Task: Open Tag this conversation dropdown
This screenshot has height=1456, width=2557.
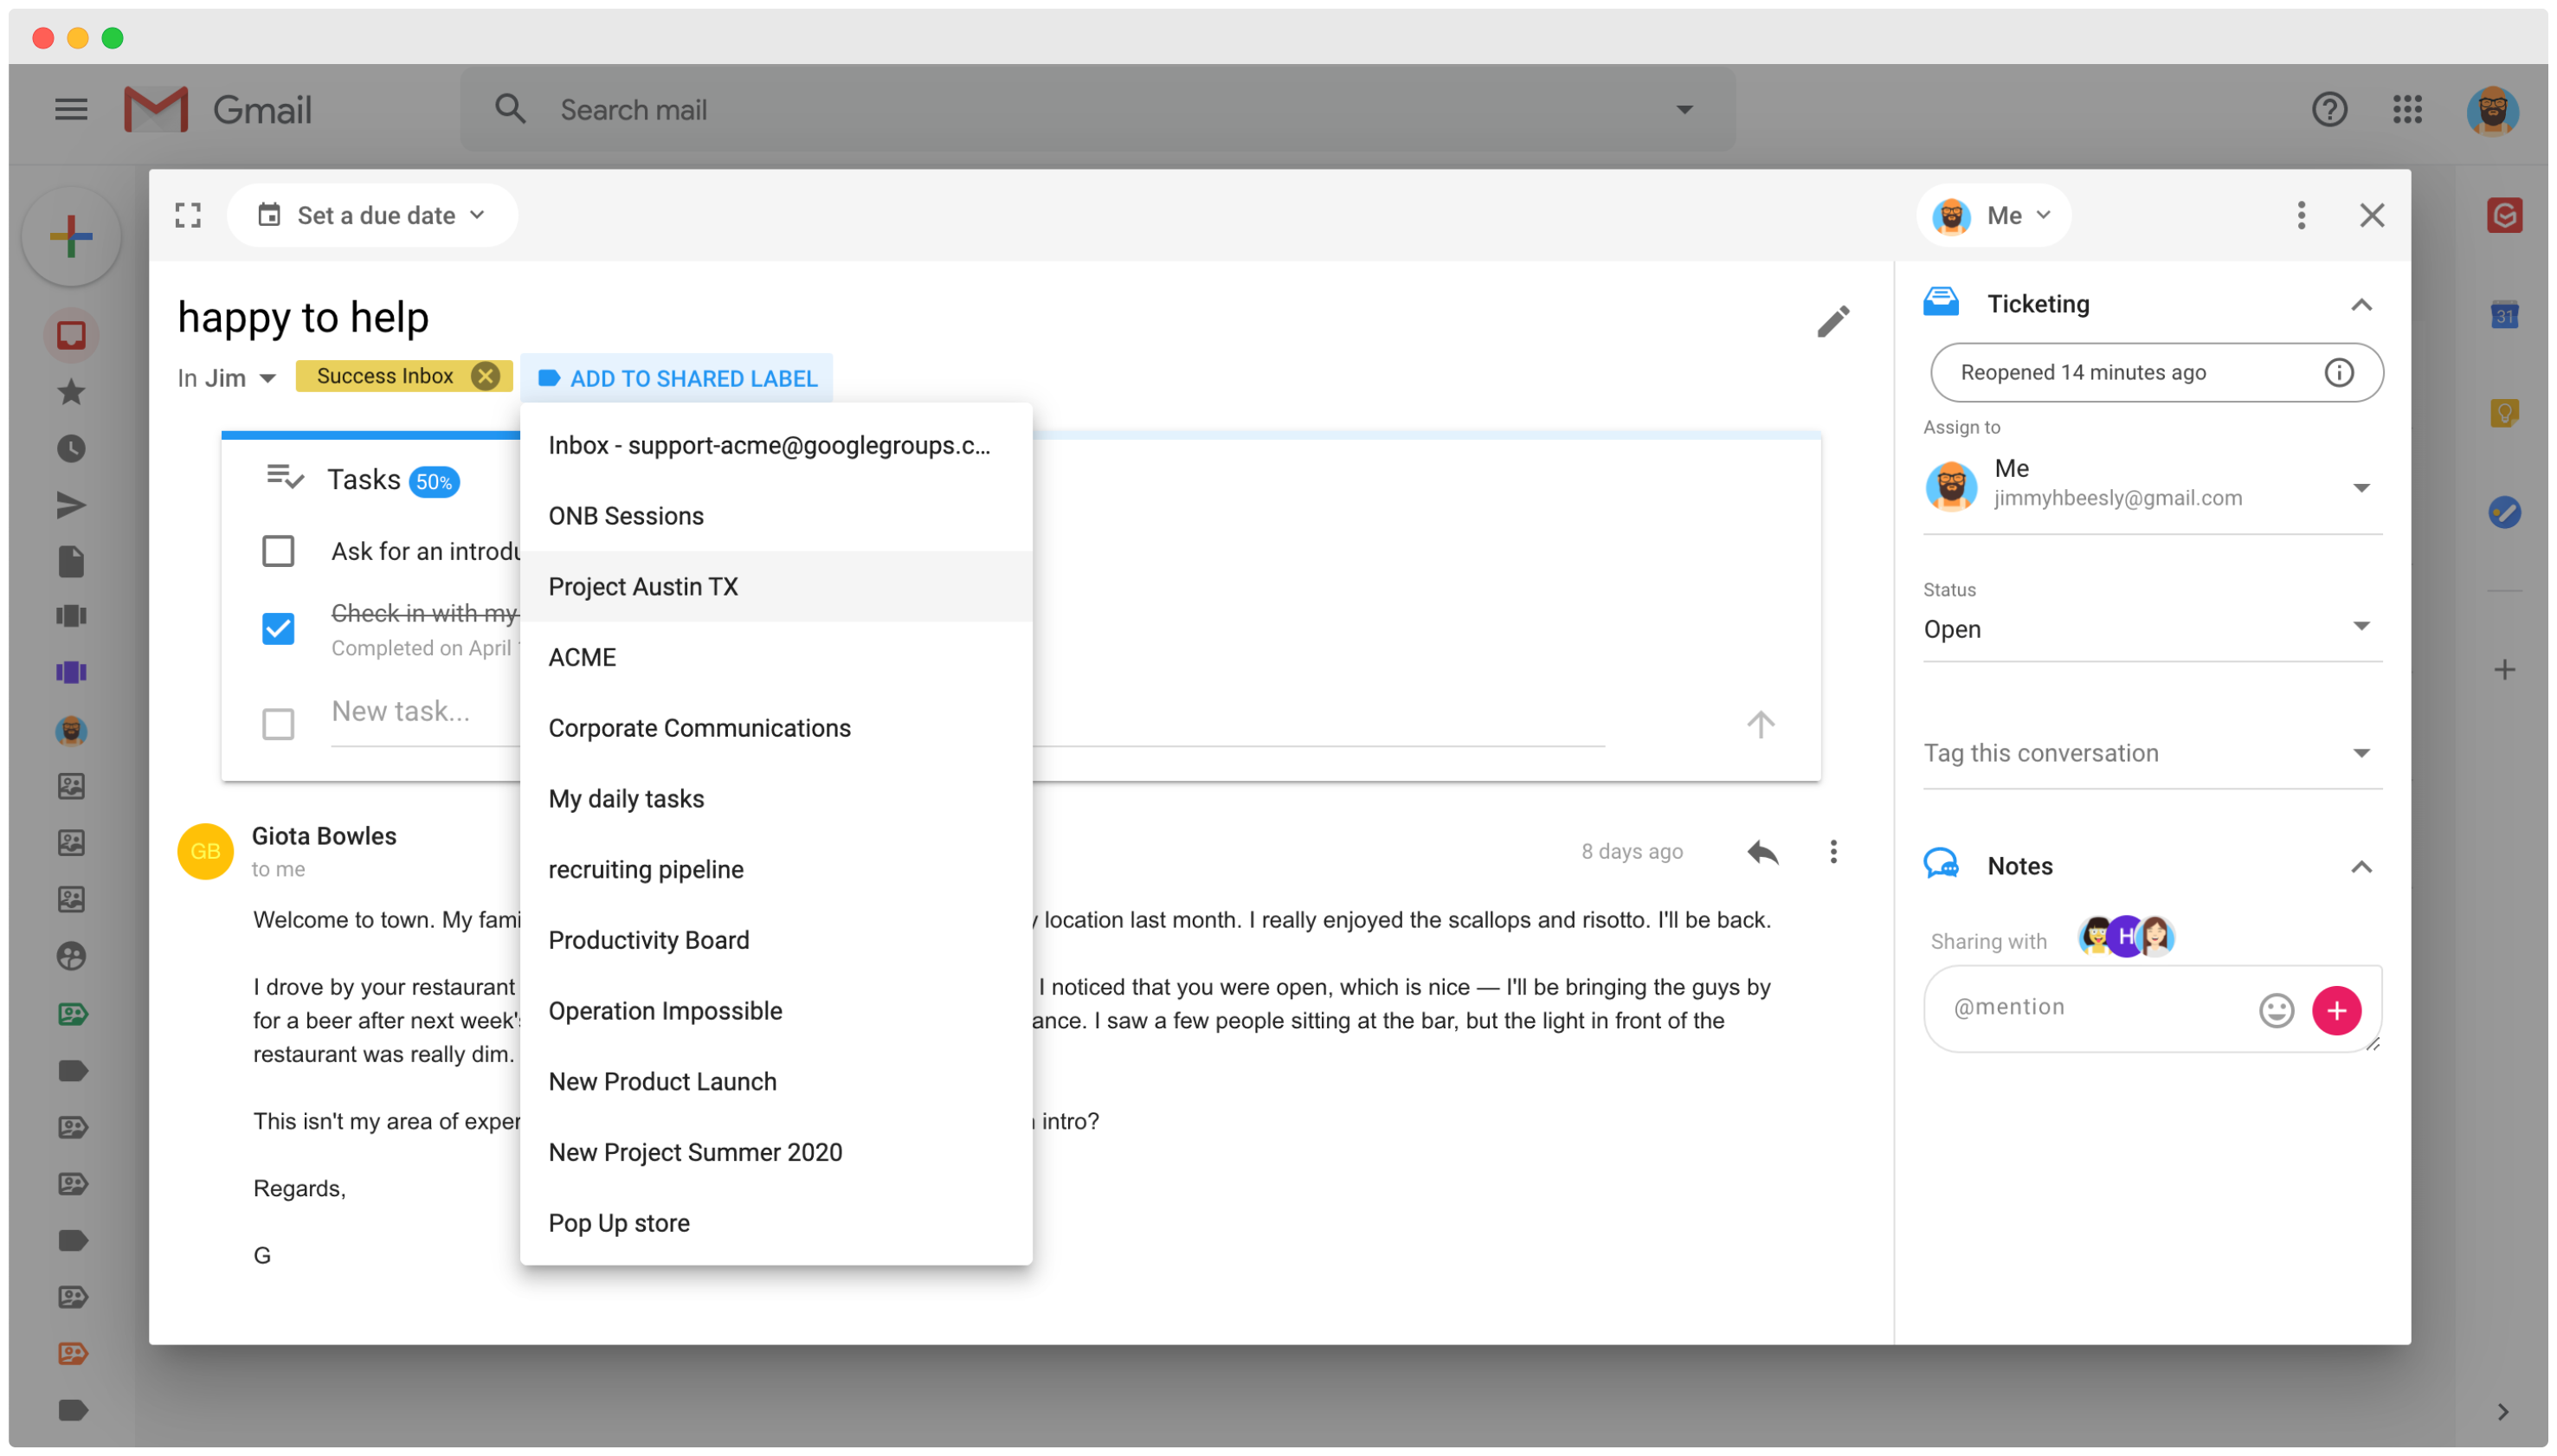Action: coord(2152,753)
